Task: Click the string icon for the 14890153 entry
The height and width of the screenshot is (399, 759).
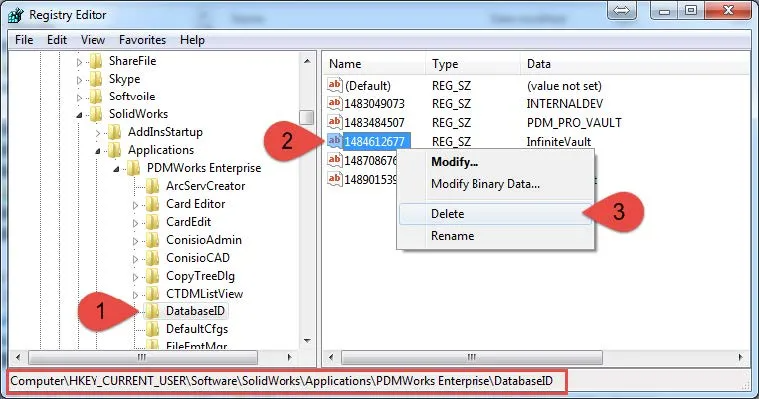Action: point(334,179)
